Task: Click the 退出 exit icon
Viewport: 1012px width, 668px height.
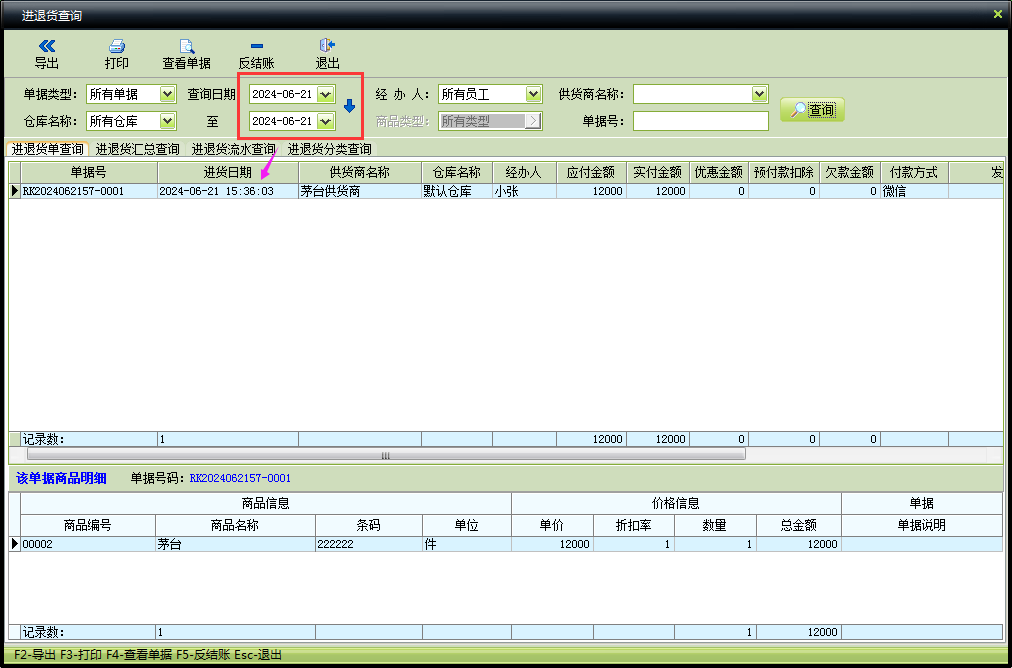Action: [327, 47]
